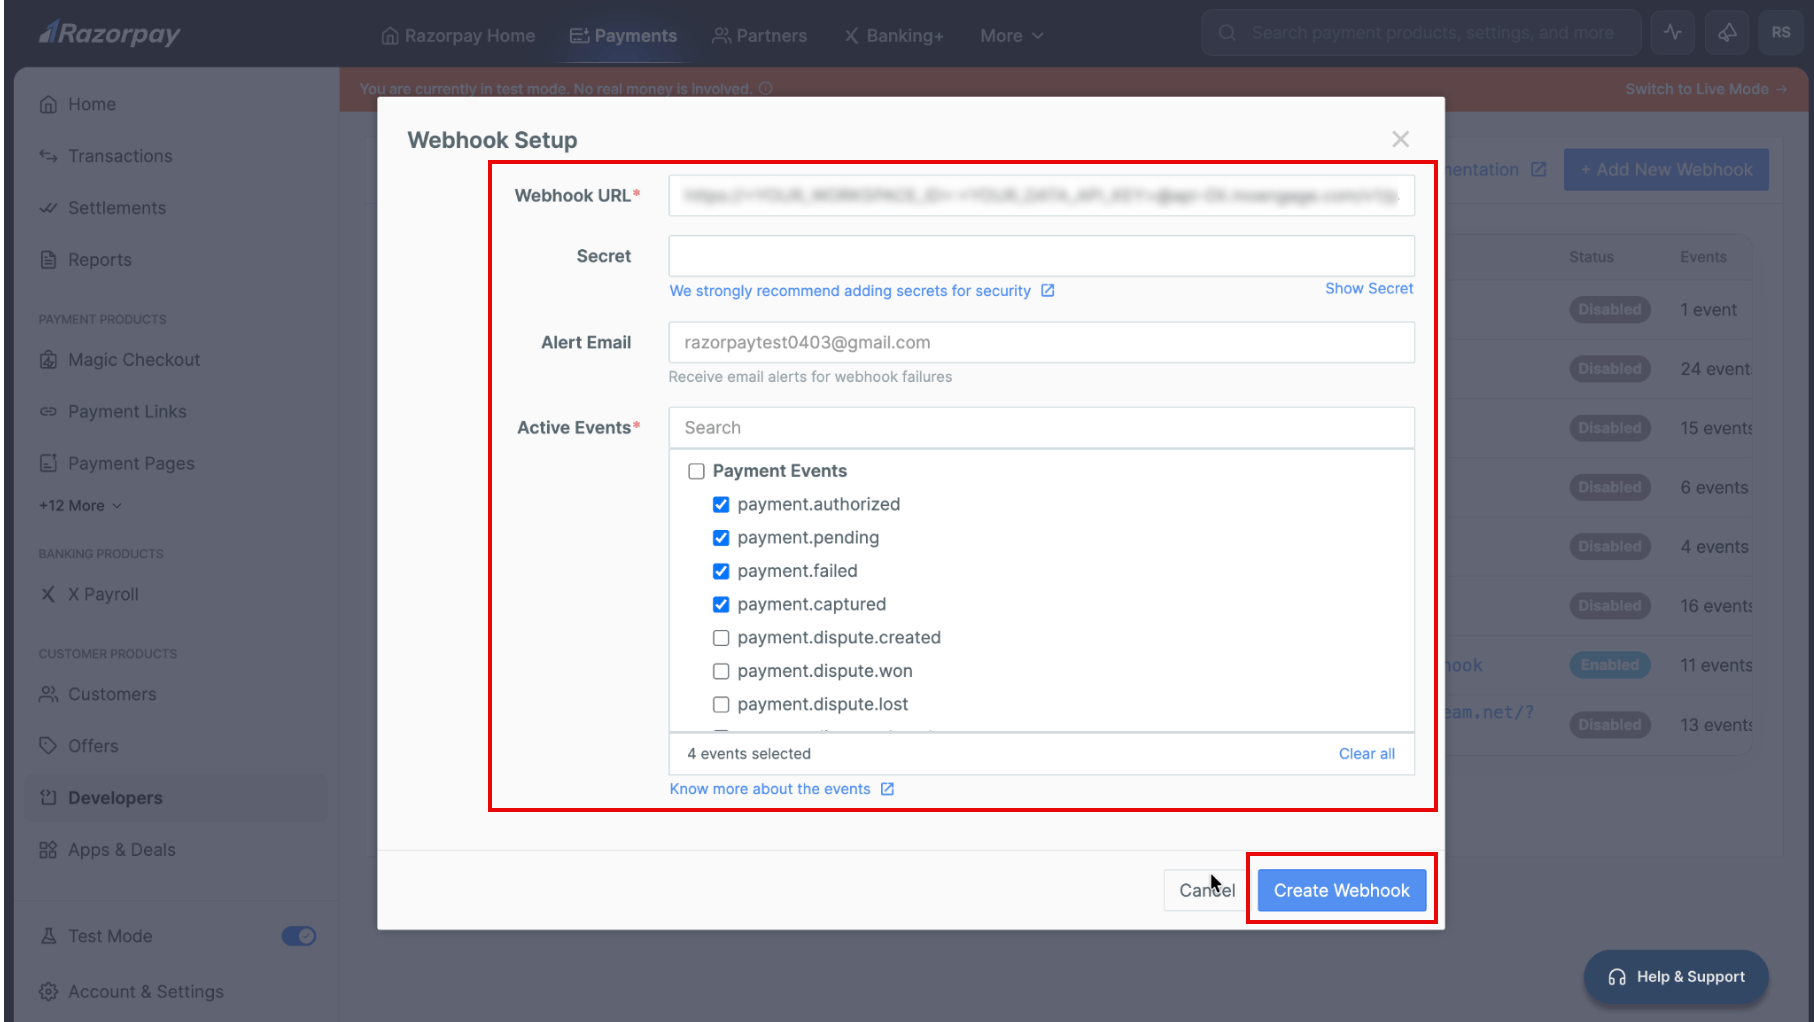Image resolution: width=1814 pixels, height=1022 pixels.
Task: Close the Webhook Setup dialog
Action: click(x=1400, y=140)
